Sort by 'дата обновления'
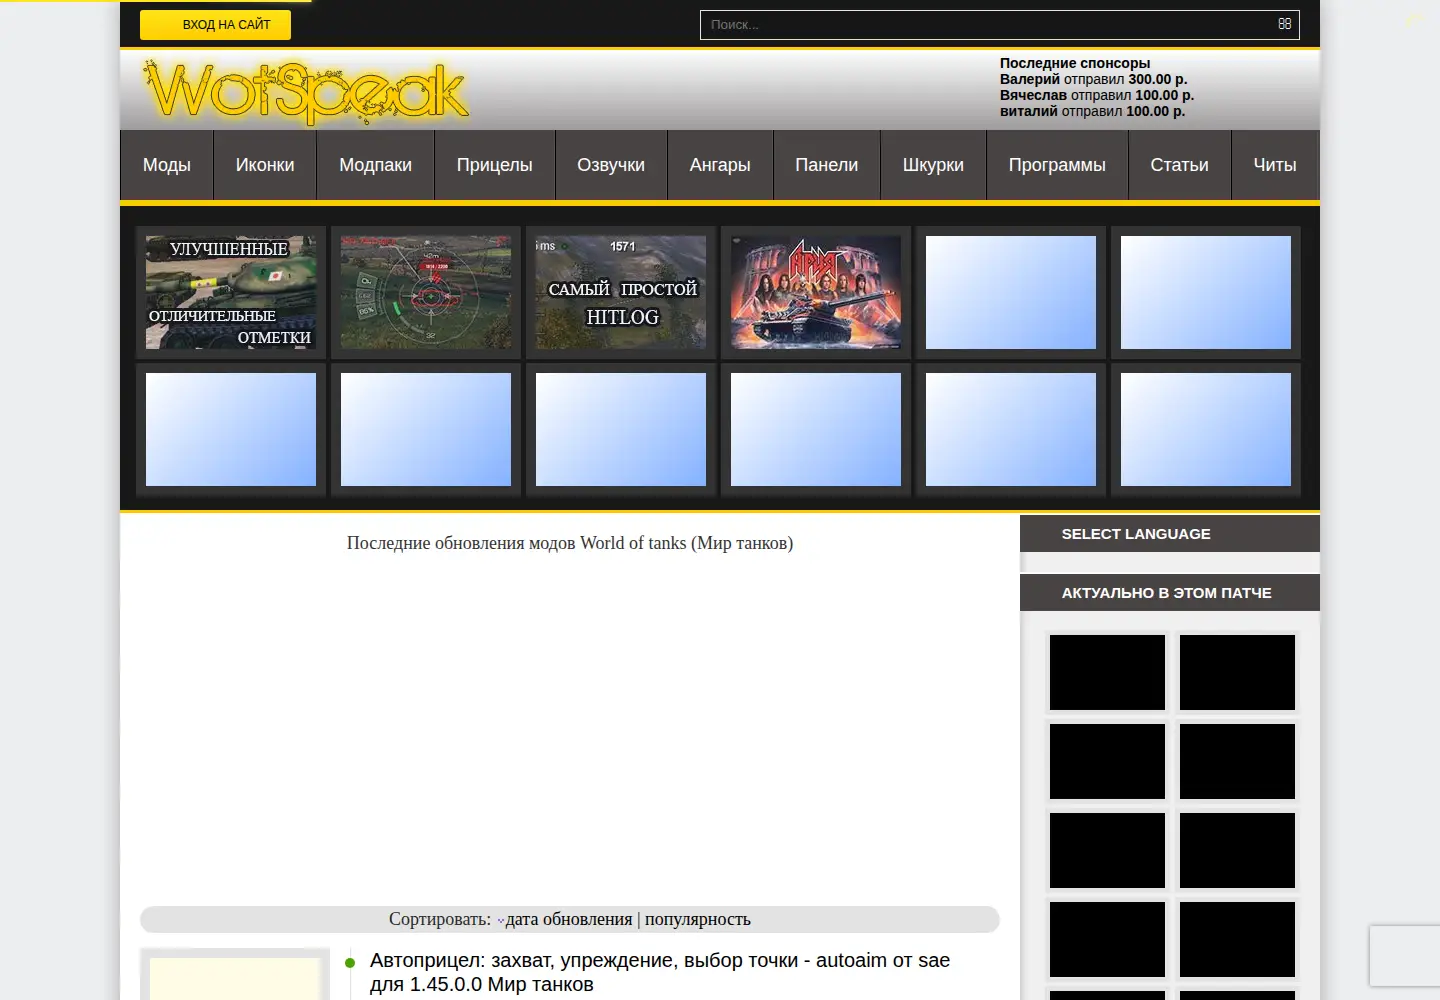Screen dimensions: 1440x1000 coord(569,919)
